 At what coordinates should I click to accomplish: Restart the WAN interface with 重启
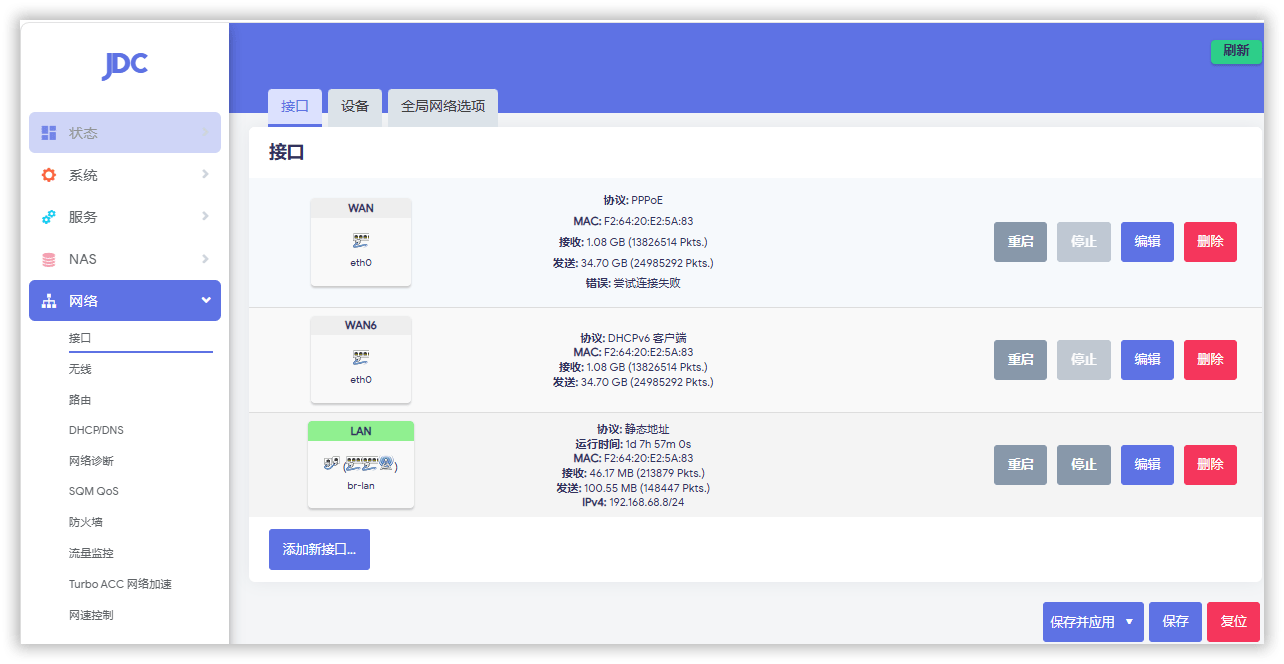pyautogui.click(x=1020, y=242)
